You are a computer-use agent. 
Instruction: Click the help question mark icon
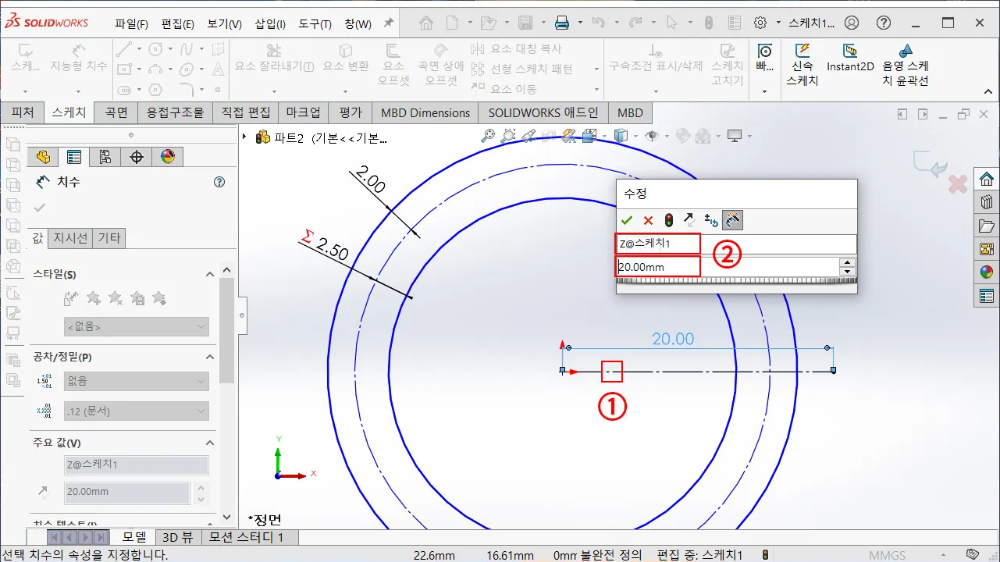coord(883,23)
